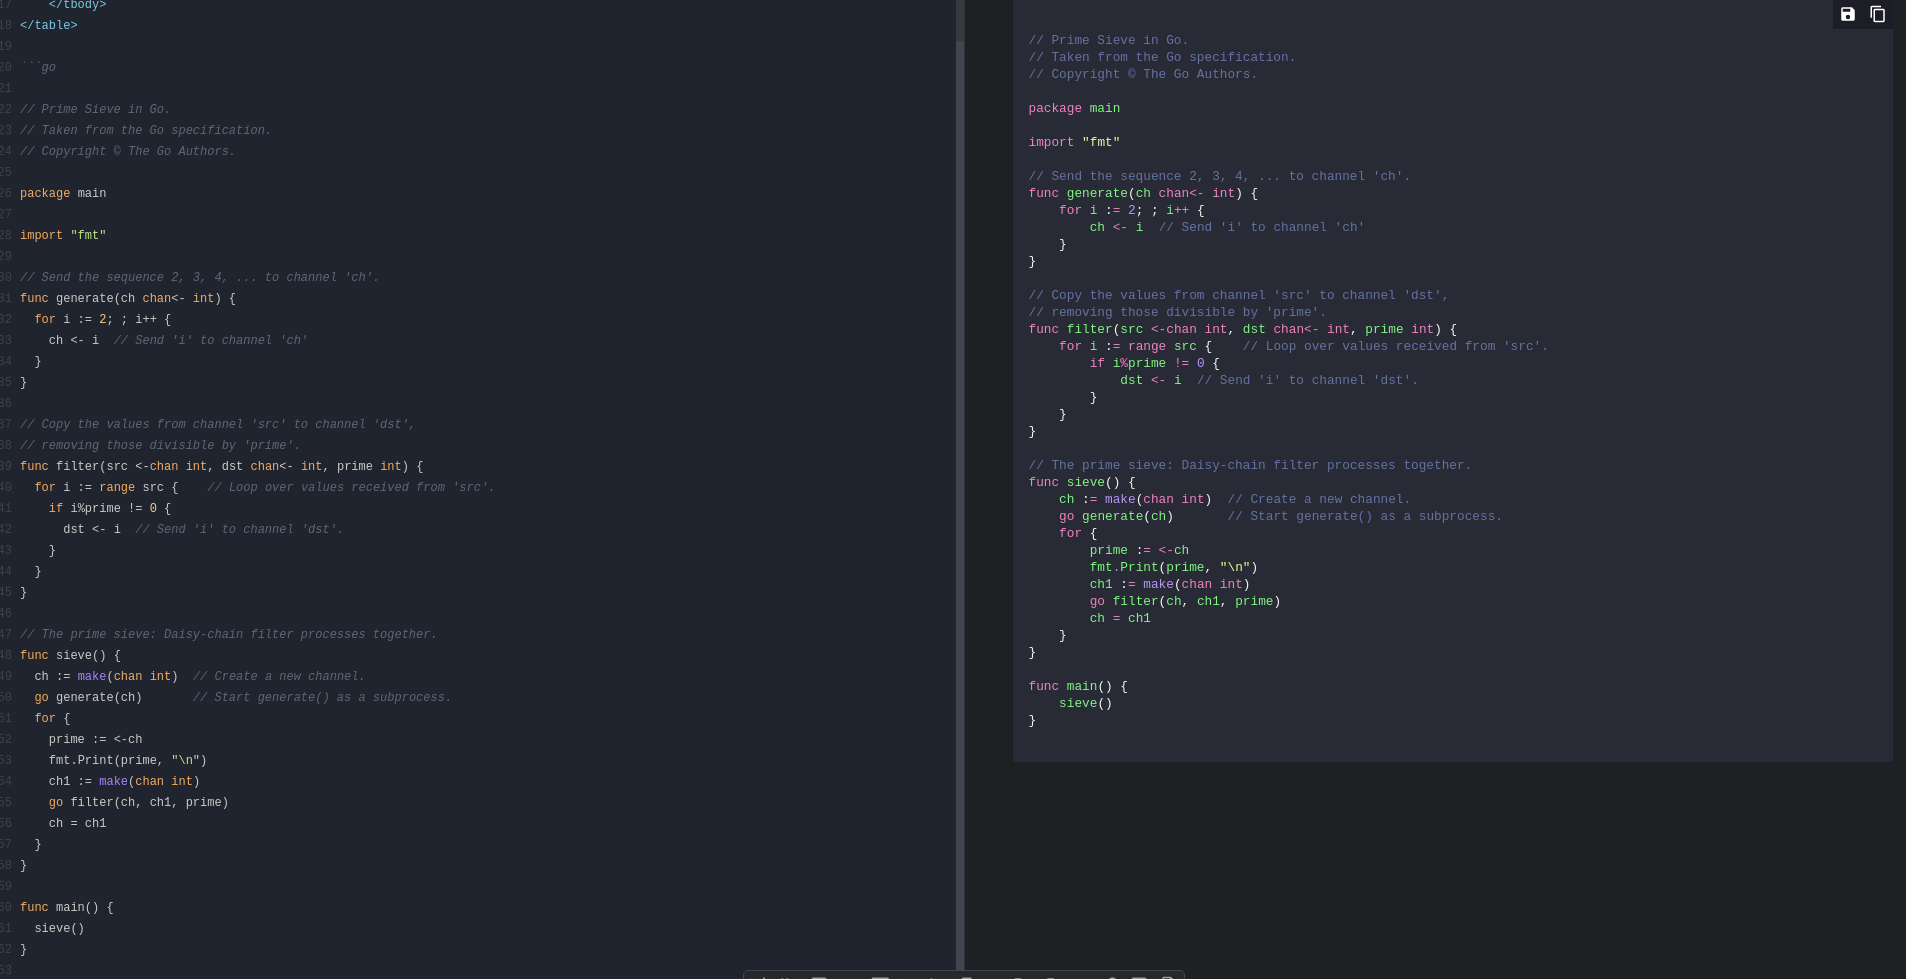The width and height of the screenshot is (1906, 979).
Task: Click 'func sieve() {' in the preview
Action: [x=1082, y=482]
